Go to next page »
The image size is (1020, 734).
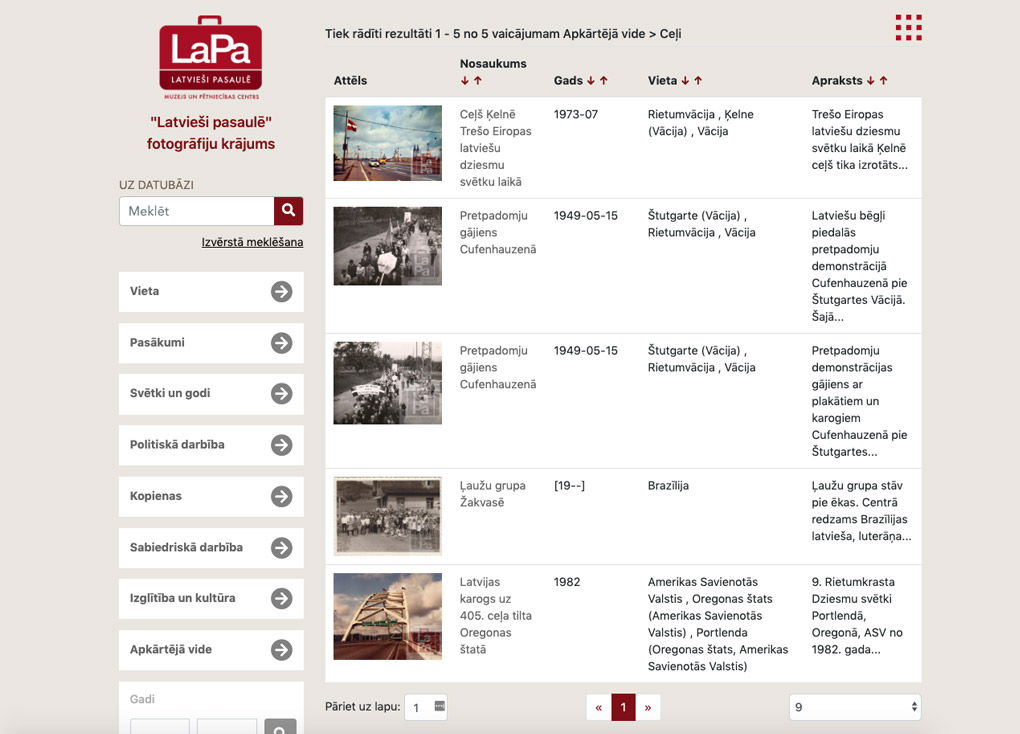(x=648, y=707)
